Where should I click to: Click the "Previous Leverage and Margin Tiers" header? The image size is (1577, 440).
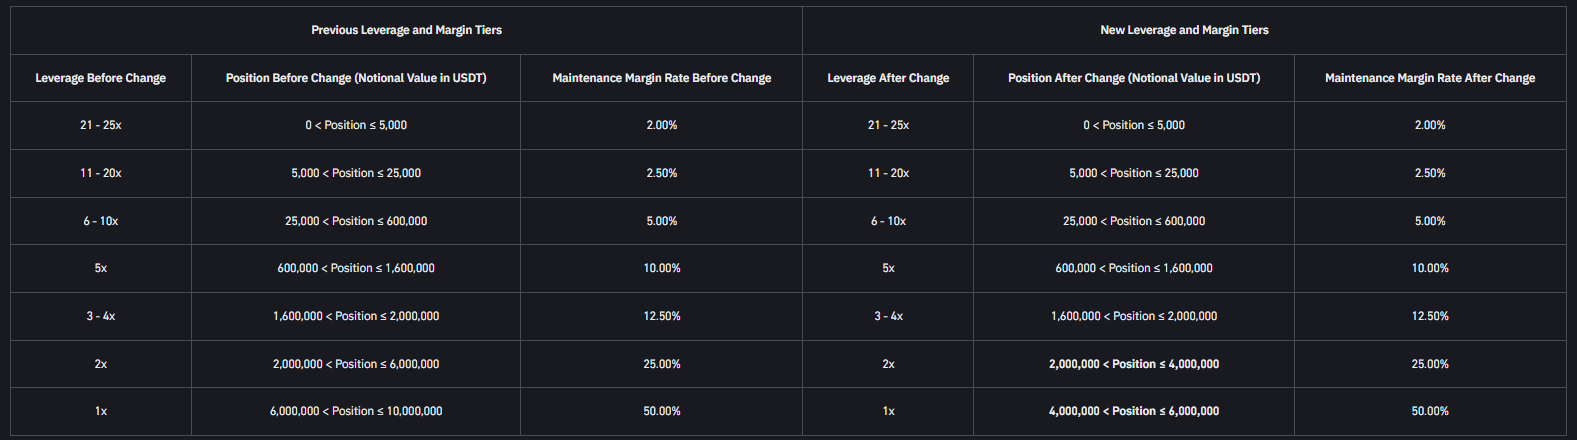[x=406, y=30]
